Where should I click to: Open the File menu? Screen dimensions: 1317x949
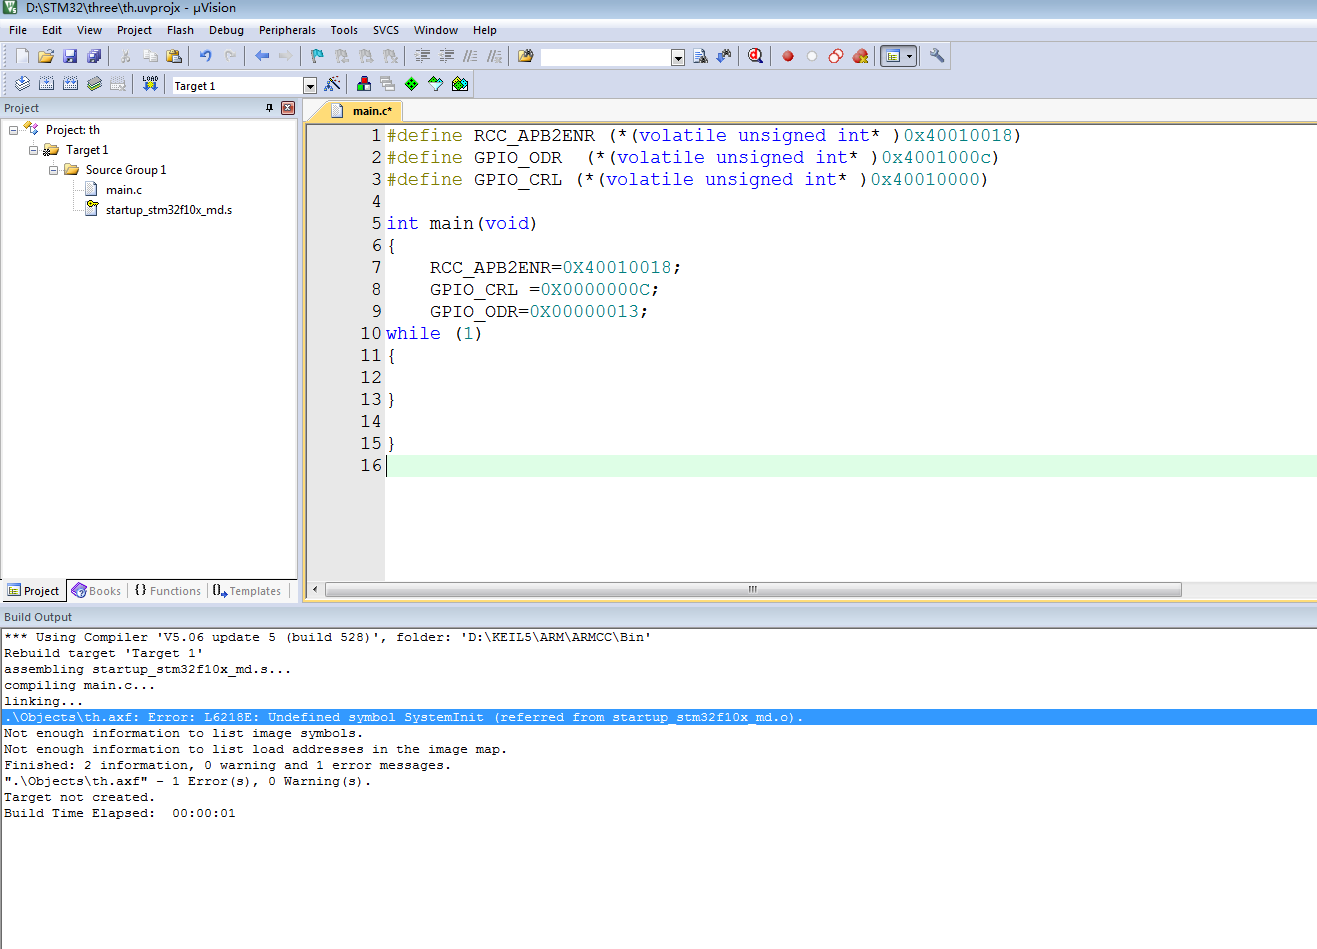point(18,30)
